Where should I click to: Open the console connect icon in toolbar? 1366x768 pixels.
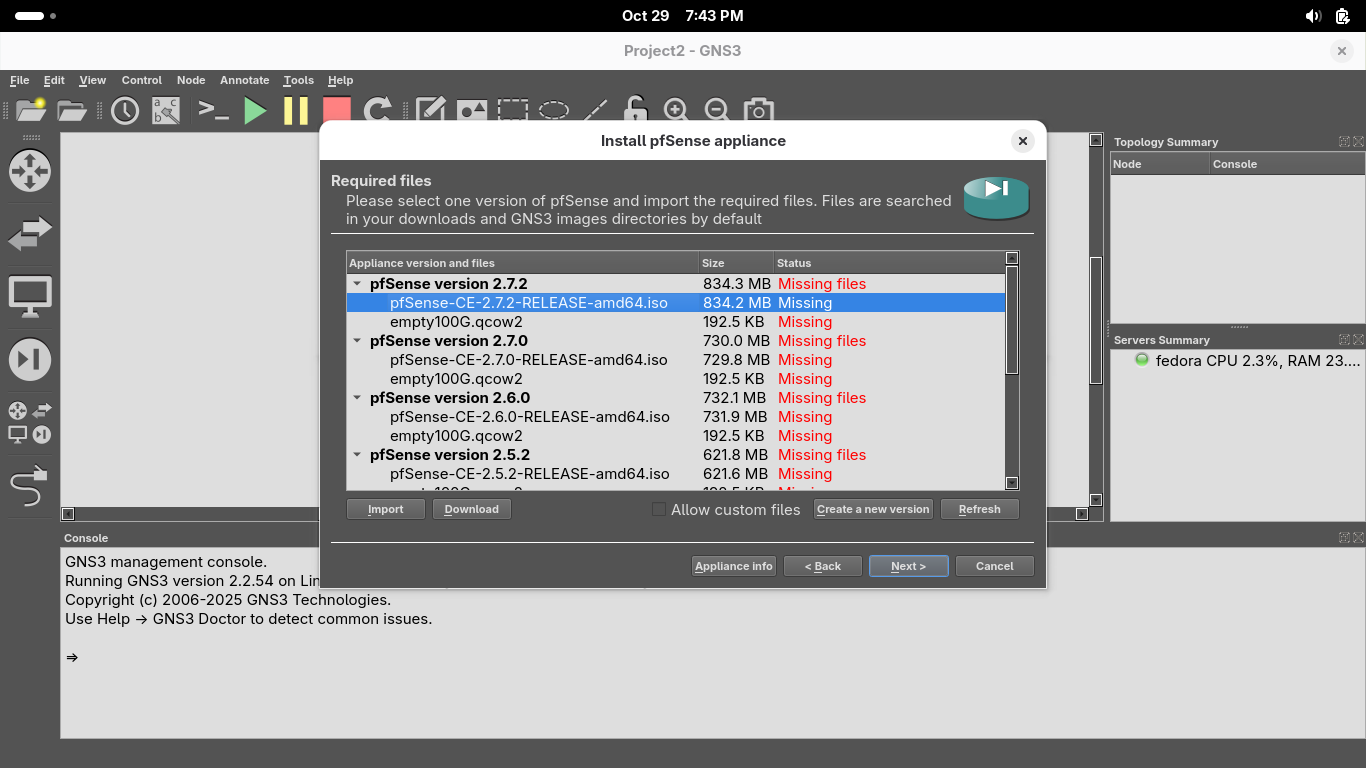(x=213, y=110)
